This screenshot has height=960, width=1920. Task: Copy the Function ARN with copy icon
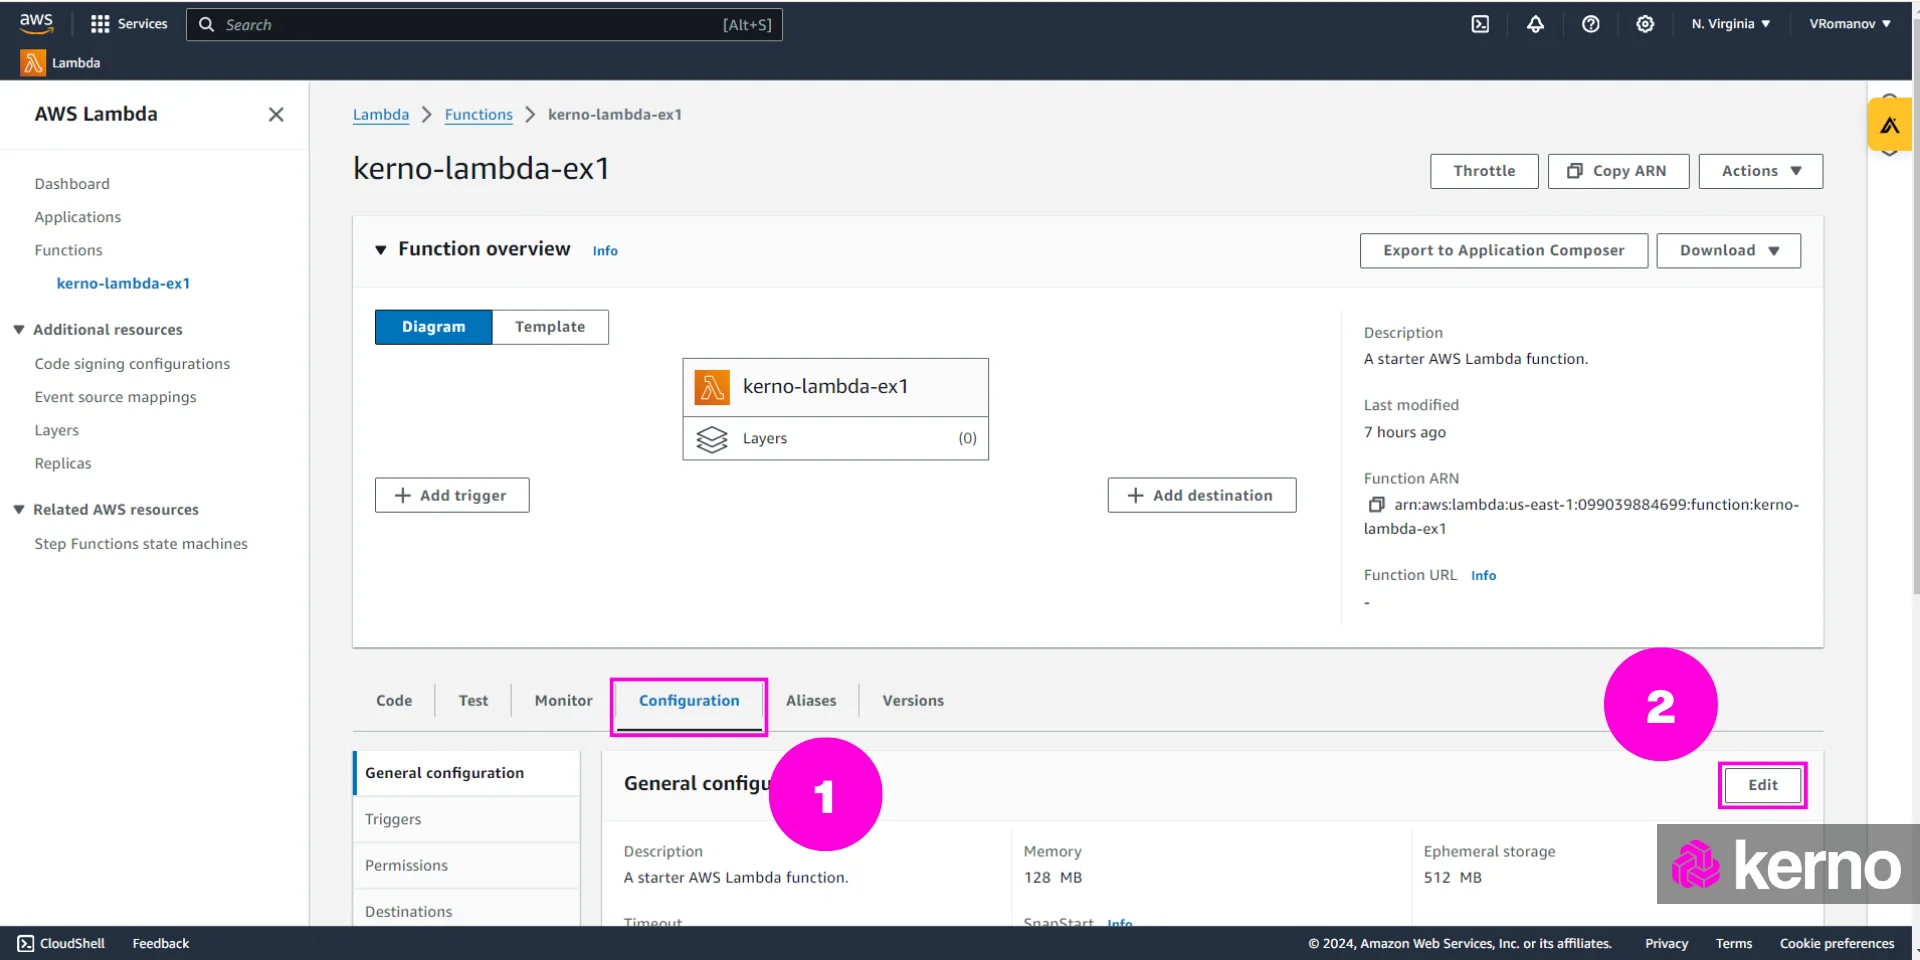pyautogui.click(x=1376, y=505)
